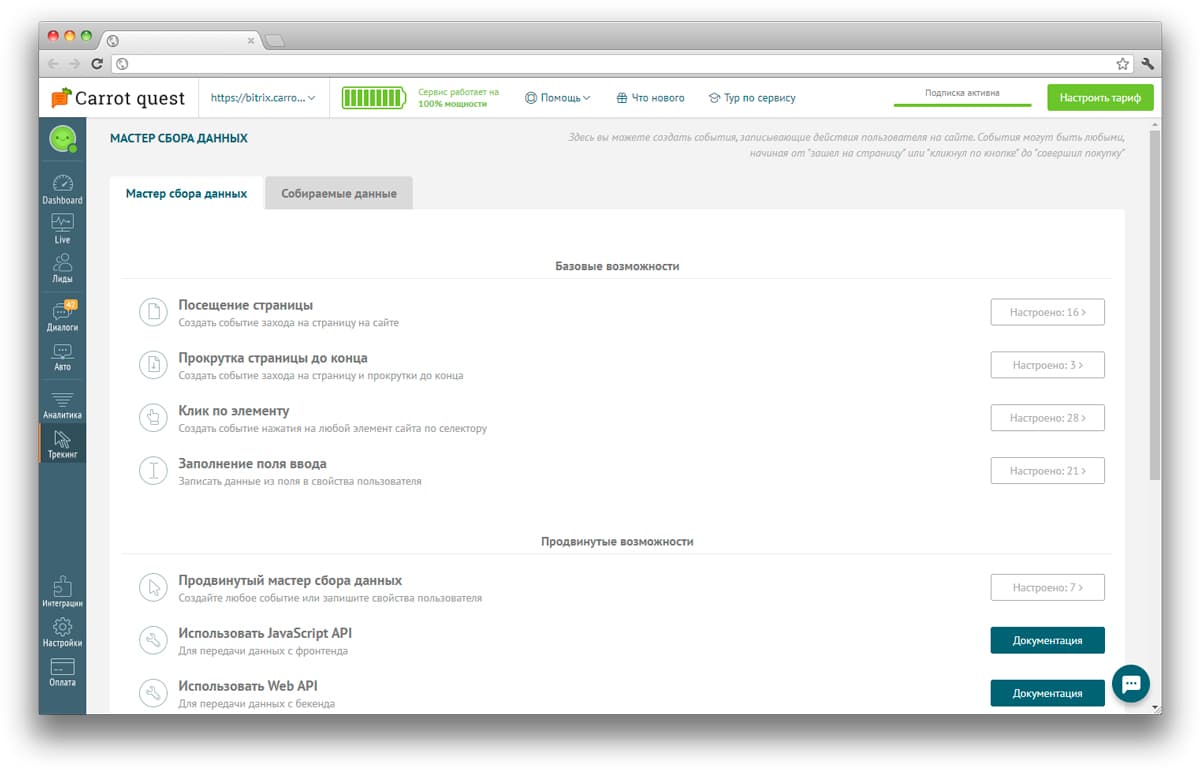Click the Клик по элементу hand icon
Screen dimensions: 1200x770
click(153, 418)
